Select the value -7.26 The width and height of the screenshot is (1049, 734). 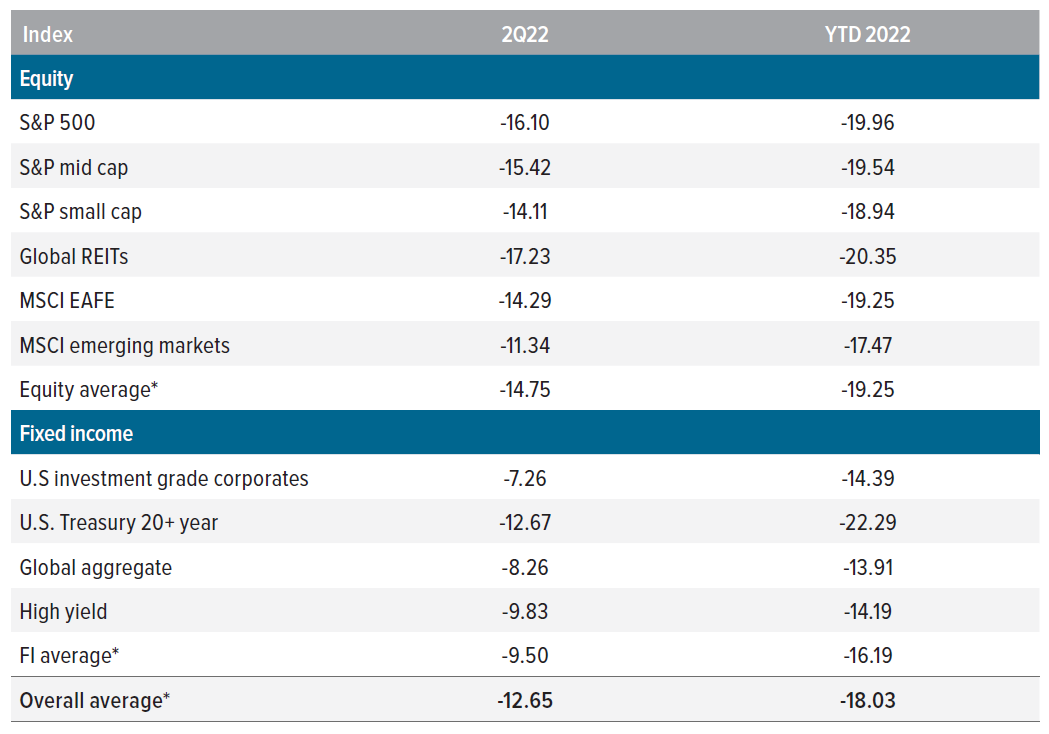tap(524, 478)
